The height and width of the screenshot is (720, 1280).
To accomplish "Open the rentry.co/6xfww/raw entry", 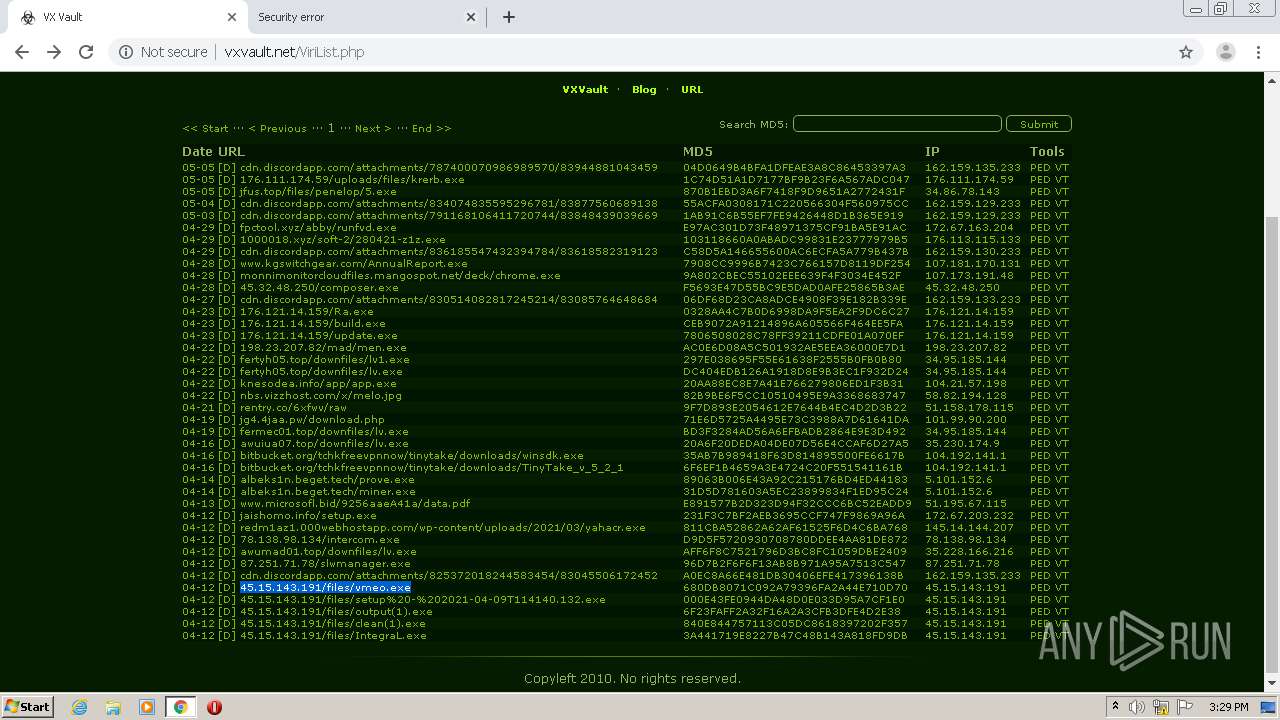I will click(293, 408).
